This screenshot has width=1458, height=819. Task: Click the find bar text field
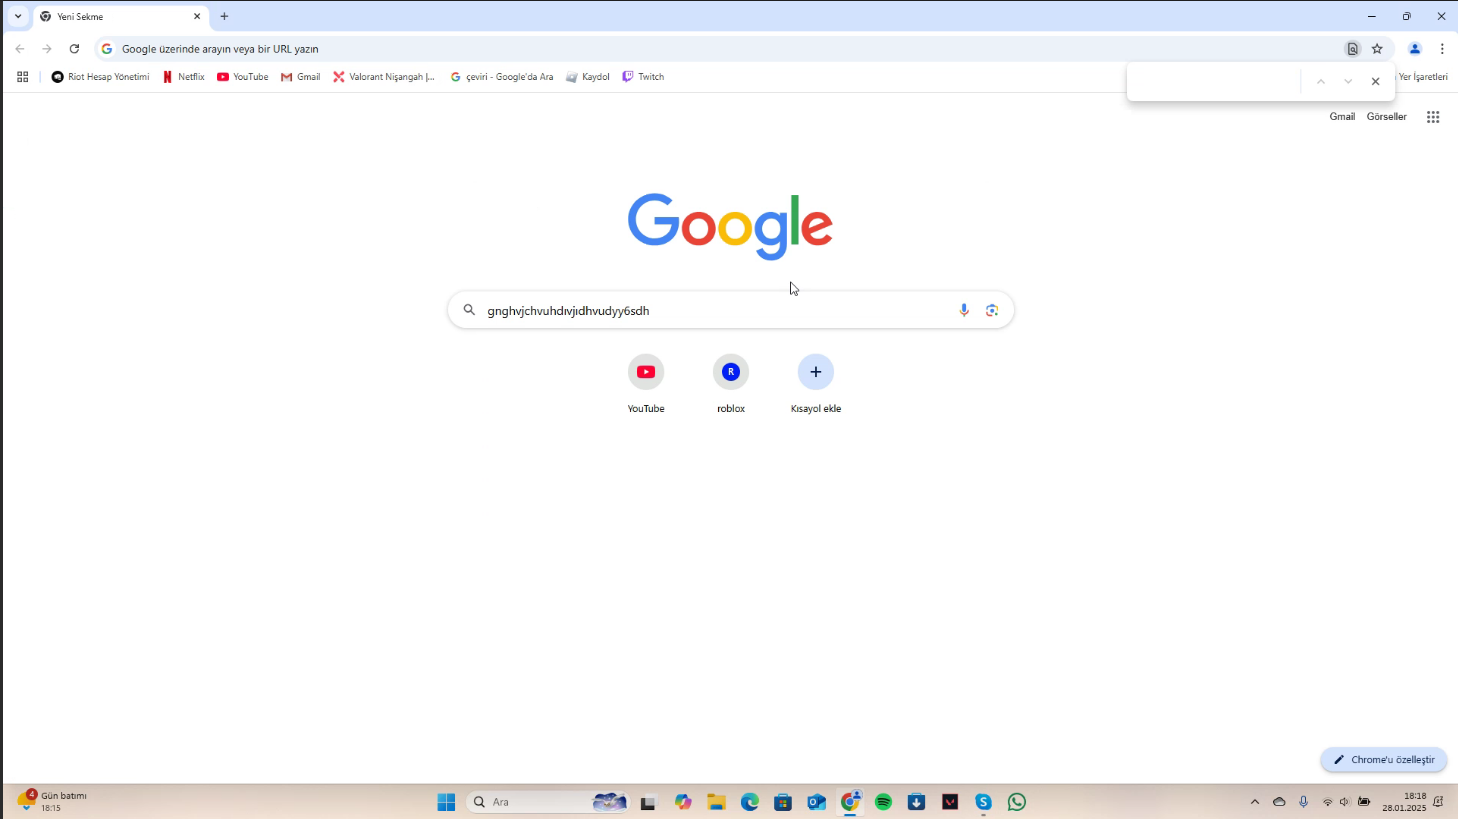[x=1215, y=82]
